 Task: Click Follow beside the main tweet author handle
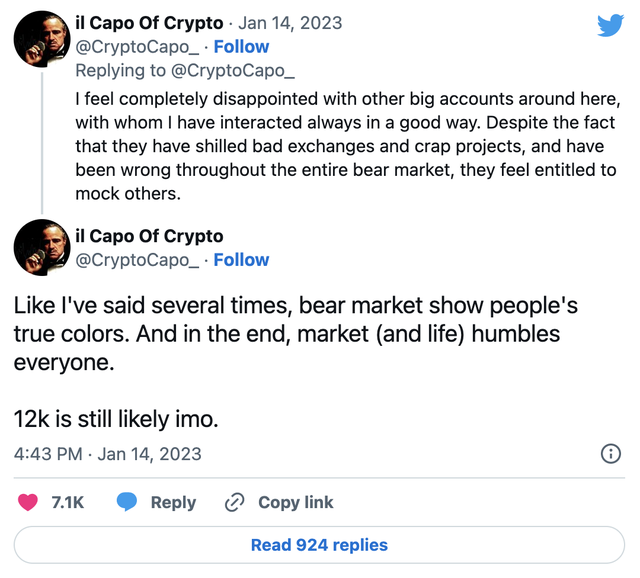click(x=242, y=260)
